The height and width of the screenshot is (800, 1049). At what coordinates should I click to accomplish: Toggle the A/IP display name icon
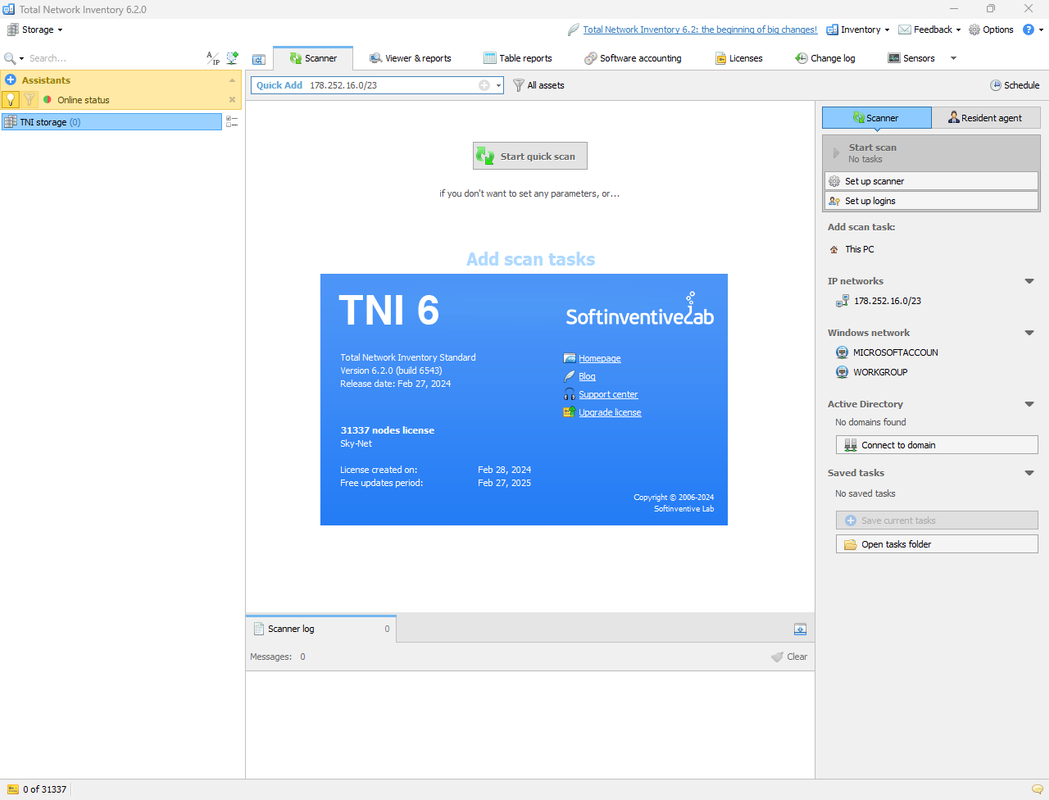(x=213, y=58)
